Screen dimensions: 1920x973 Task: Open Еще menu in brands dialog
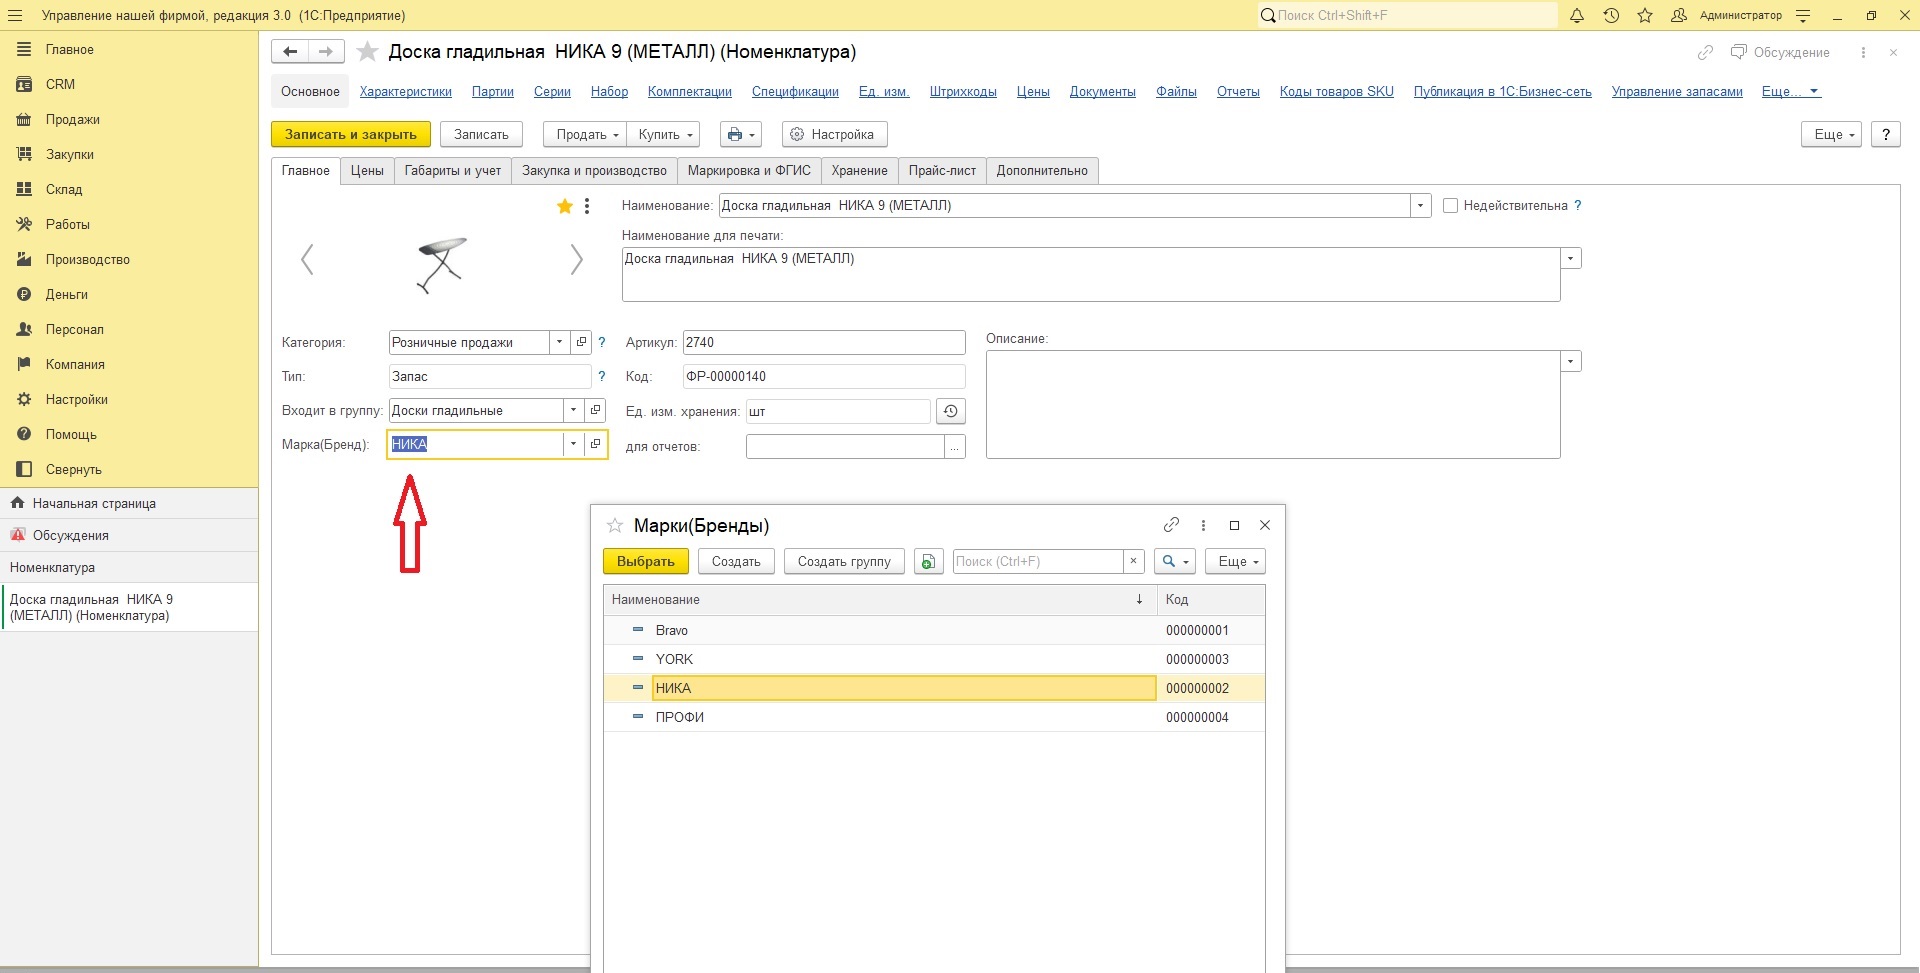point(1235,561)
